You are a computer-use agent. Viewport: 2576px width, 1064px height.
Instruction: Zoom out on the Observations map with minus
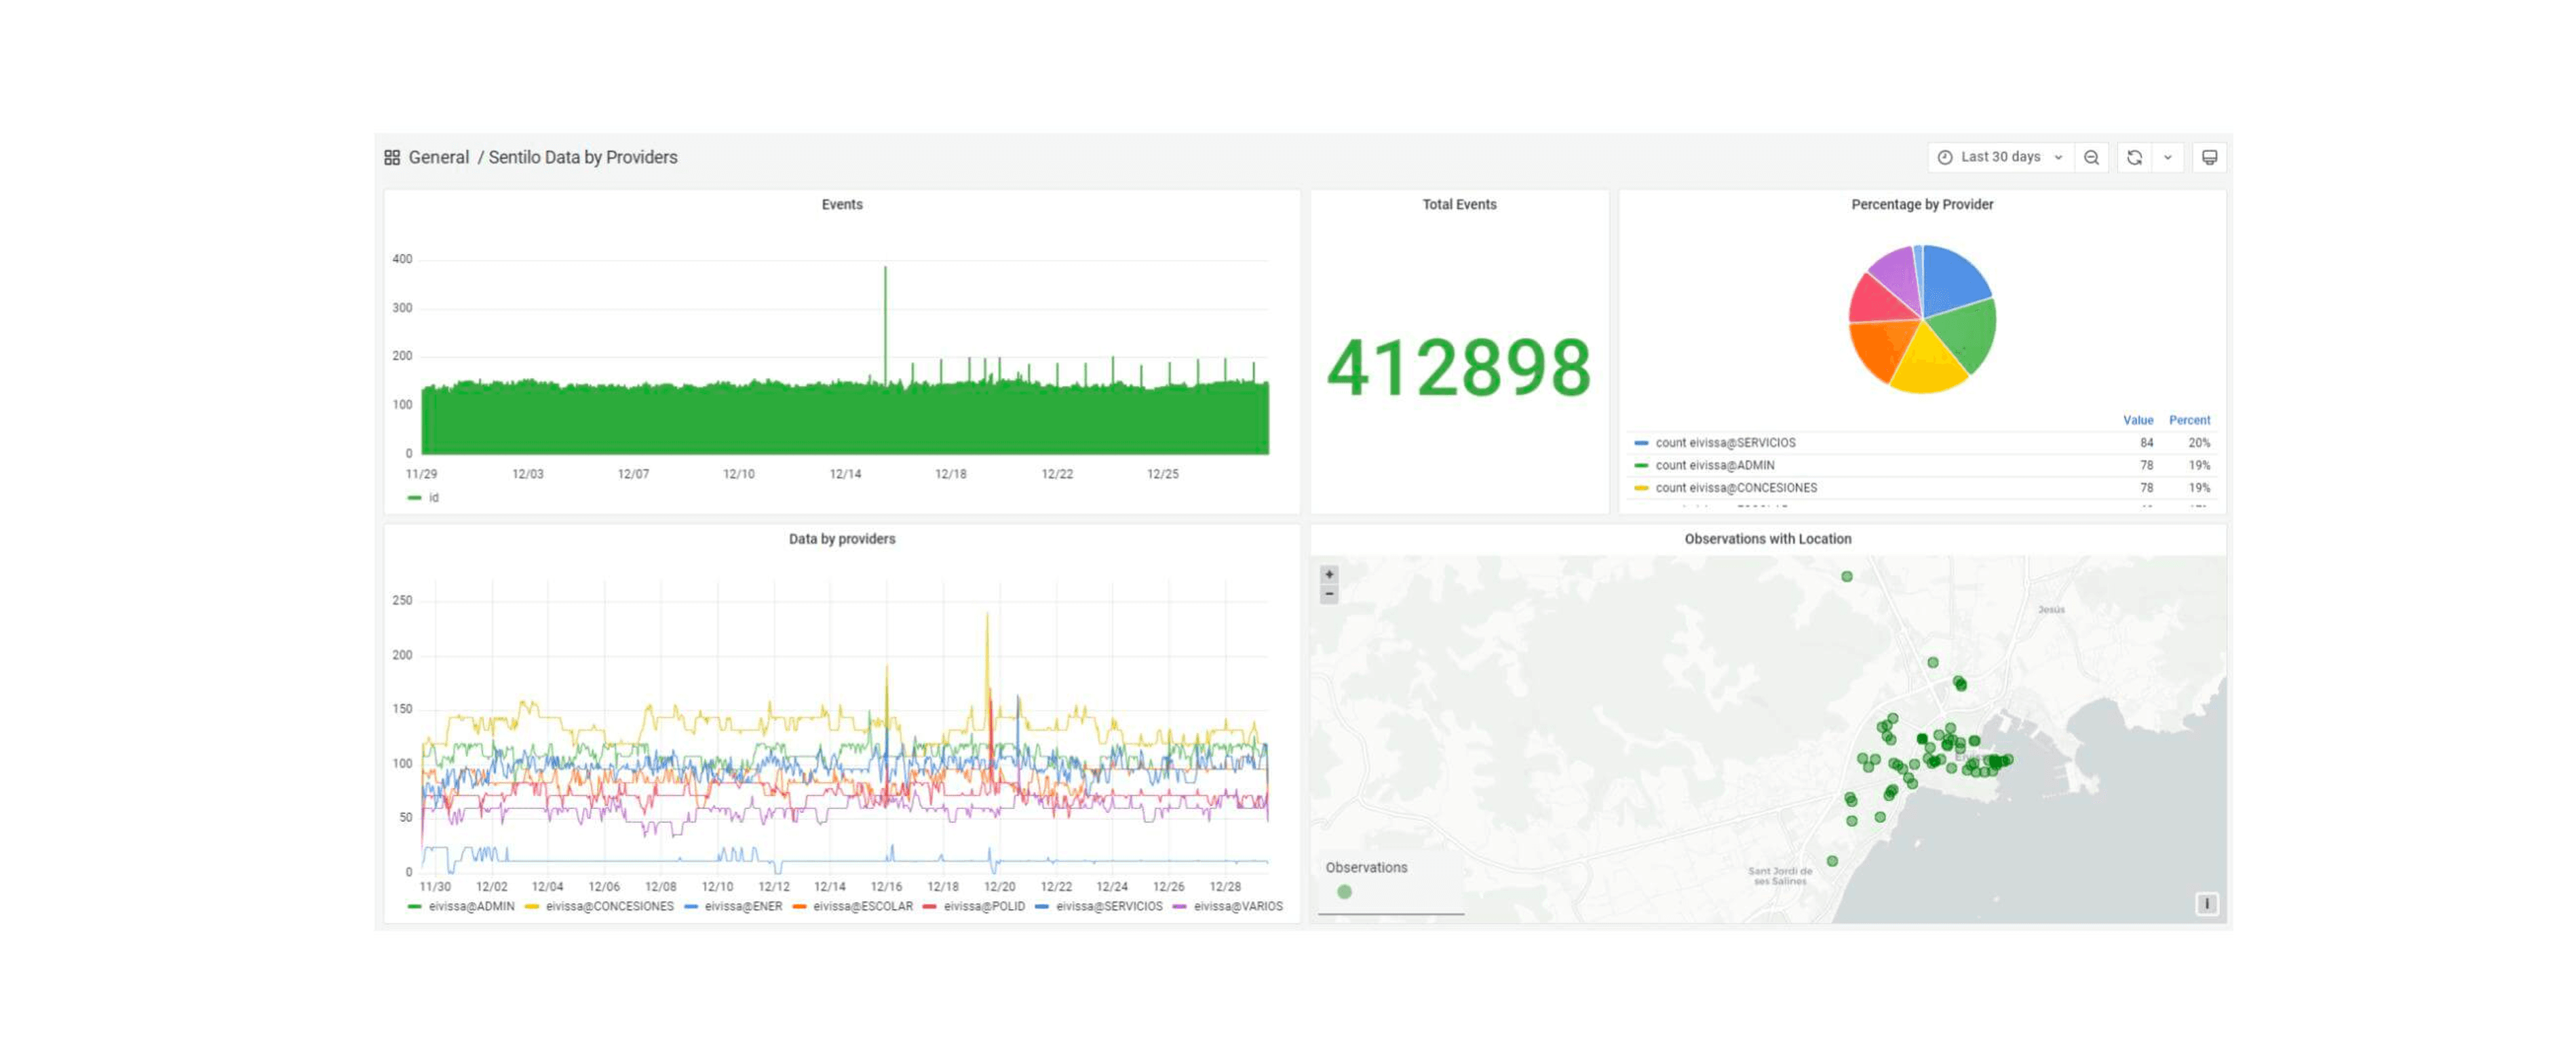1329,594
